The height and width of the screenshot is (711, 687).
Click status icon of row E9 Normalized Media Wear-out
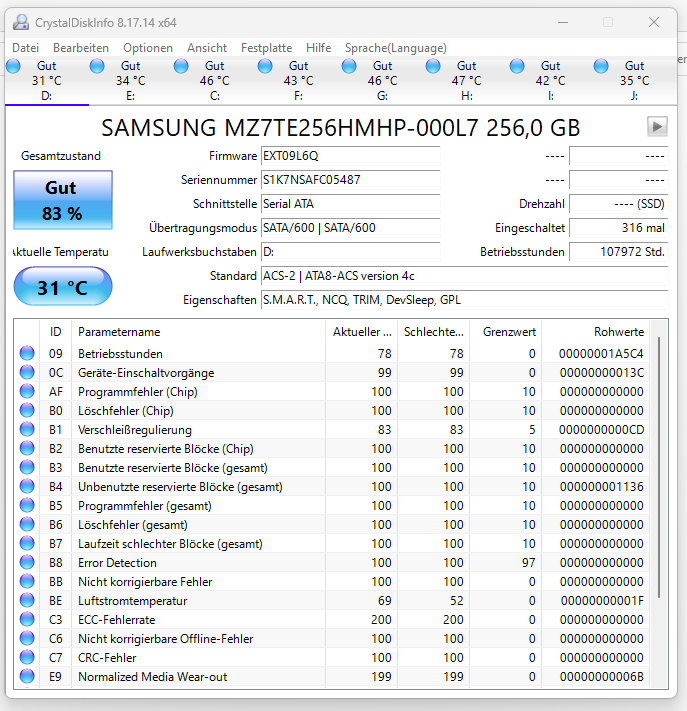coord(27,677)
